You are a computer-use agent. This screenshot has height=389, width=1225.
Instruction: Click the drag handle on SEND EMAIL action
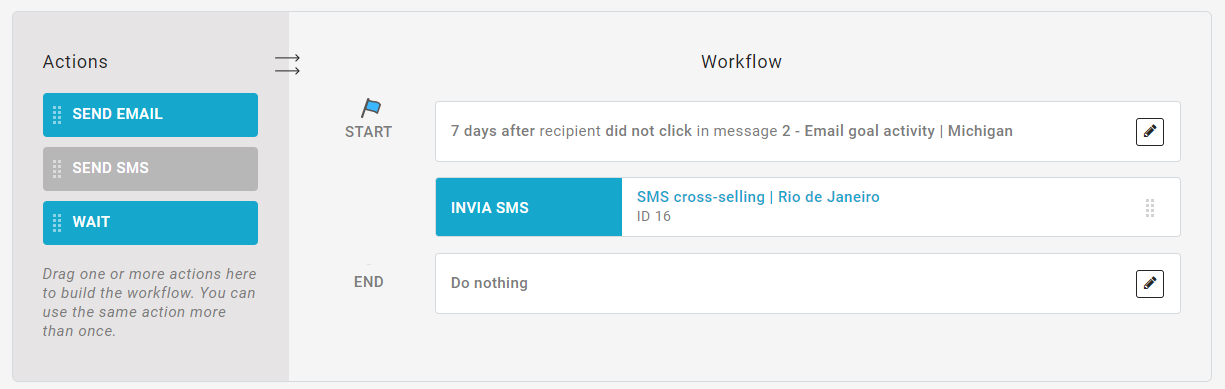coord(57,114)
